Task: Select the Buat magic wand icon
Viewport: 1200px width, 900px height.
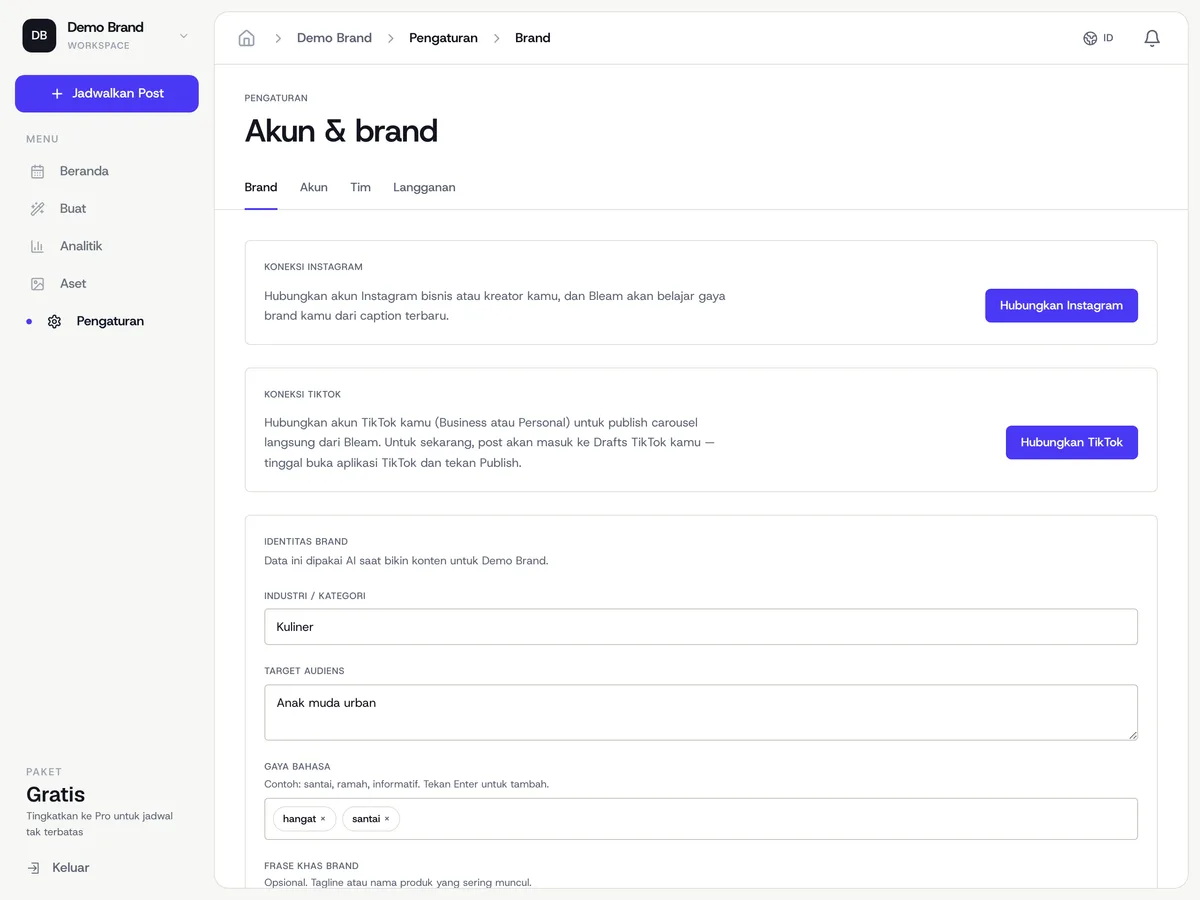Action: click(x=37, y=209)
